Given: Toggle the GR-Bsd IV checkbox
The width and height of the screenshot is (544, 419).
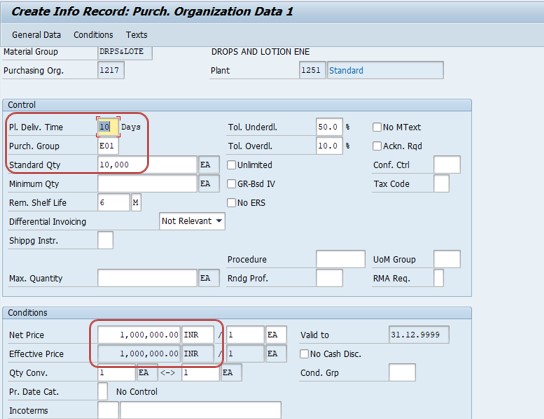Looking at the screenshot, I should [x=231, y=183].
